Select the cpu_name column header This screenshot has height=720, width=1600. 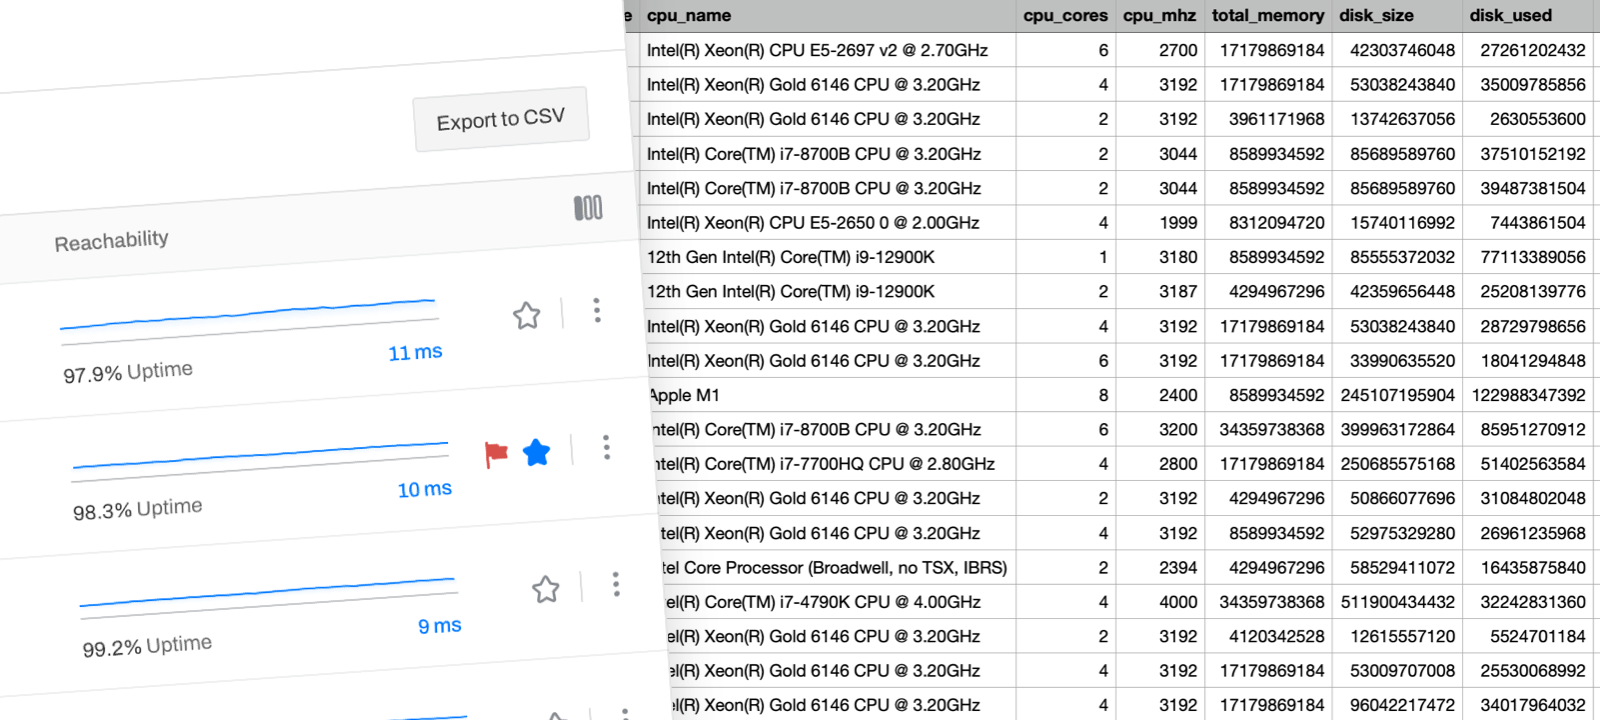click(689, 15)
